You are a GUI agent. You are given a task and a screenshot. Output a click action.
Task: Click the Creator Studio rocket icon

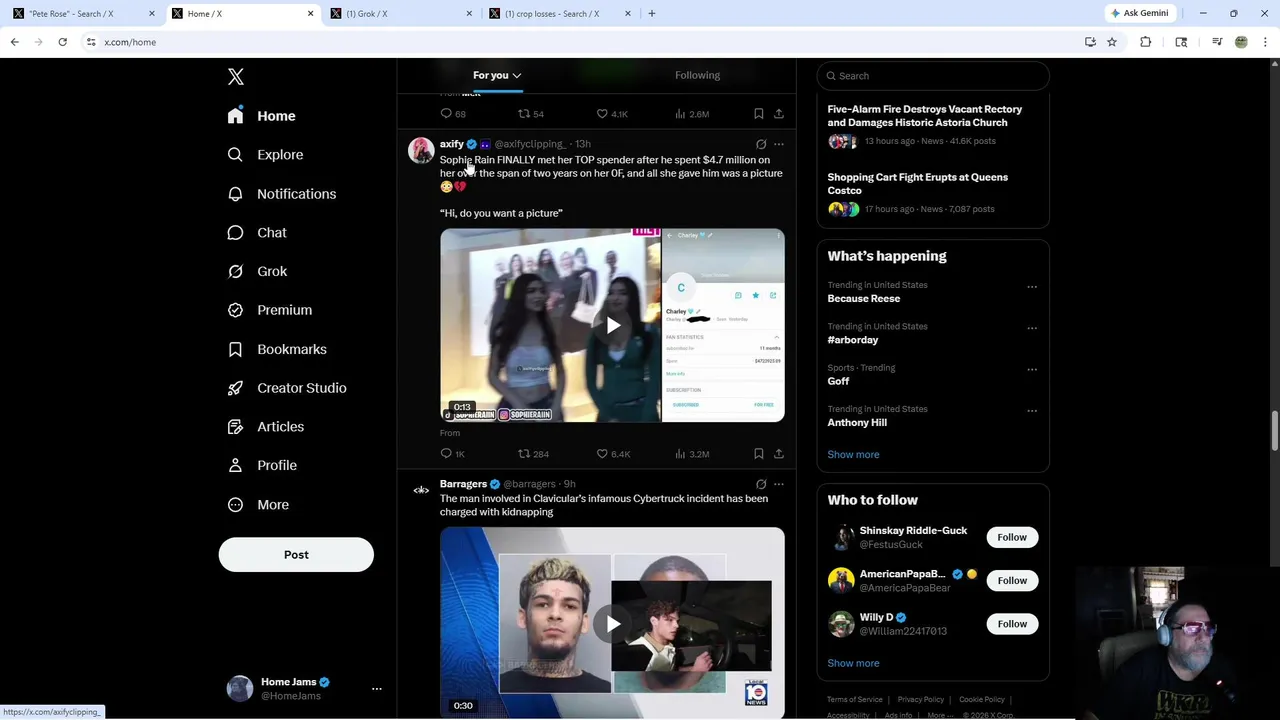[x=235, y=388]
